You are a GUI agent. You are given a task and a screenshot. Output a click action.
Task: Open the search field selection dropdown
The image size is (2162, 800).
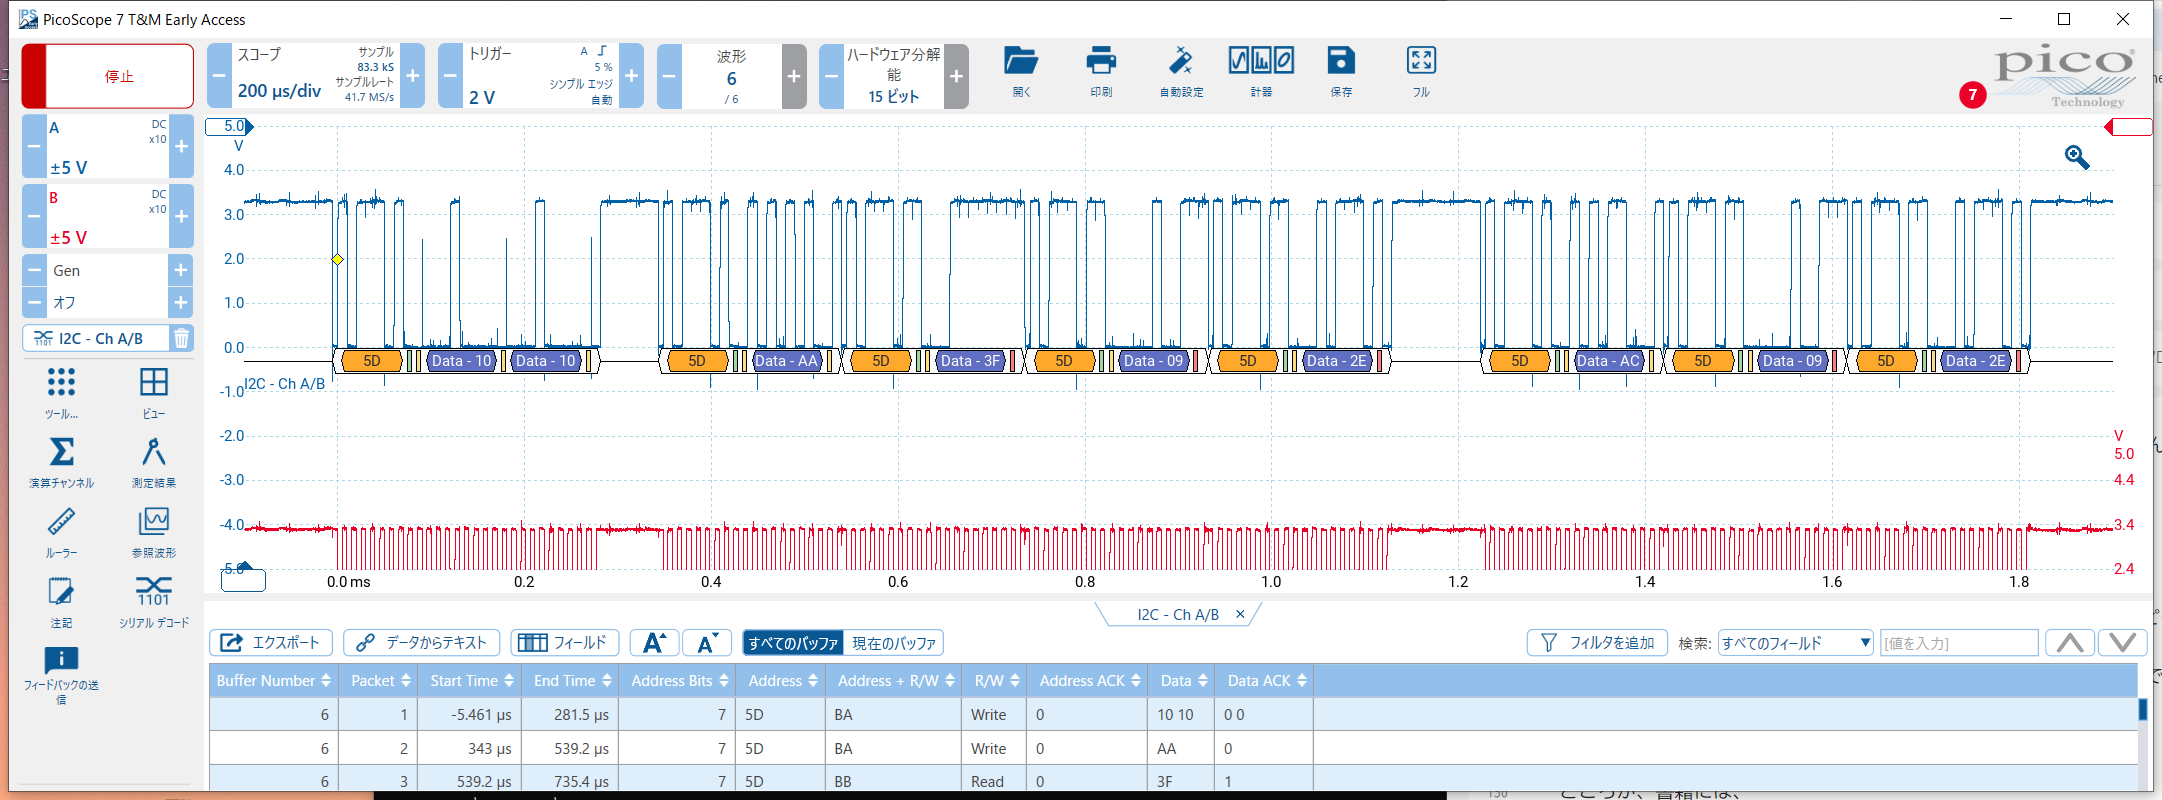point(1795,643)
